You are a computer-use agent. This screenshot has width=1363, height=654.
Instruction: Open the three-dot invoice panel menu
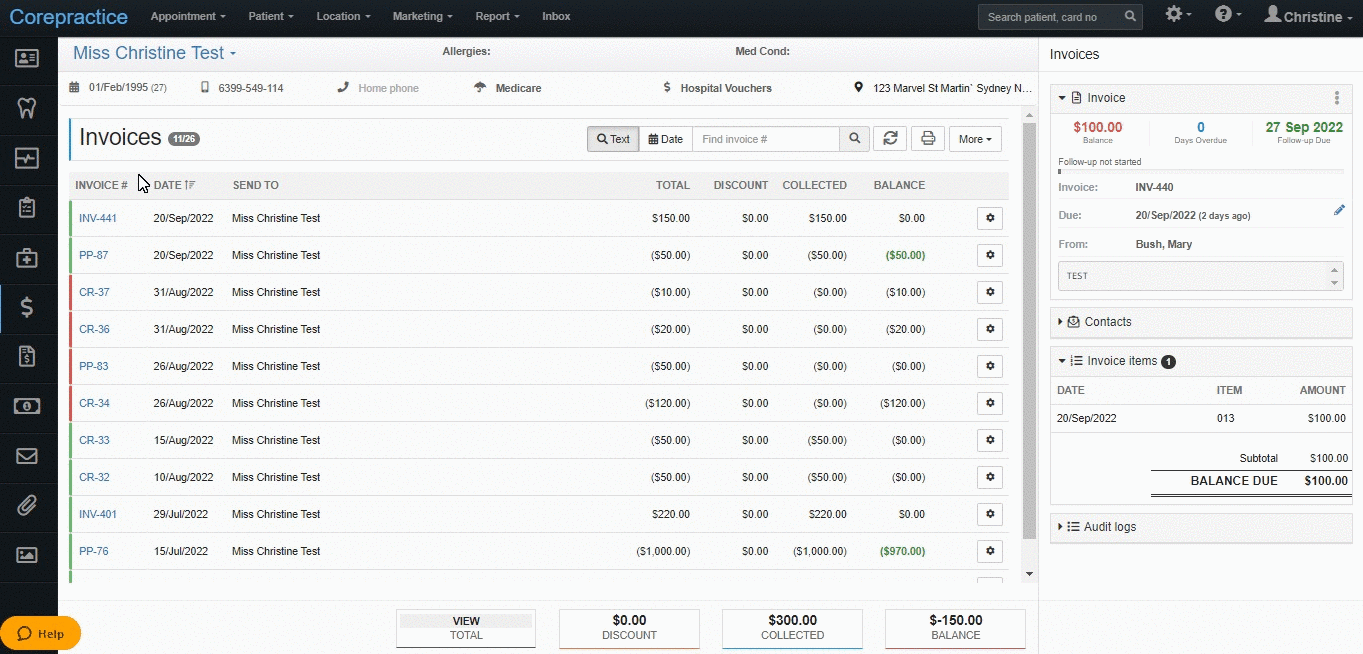1337,98
